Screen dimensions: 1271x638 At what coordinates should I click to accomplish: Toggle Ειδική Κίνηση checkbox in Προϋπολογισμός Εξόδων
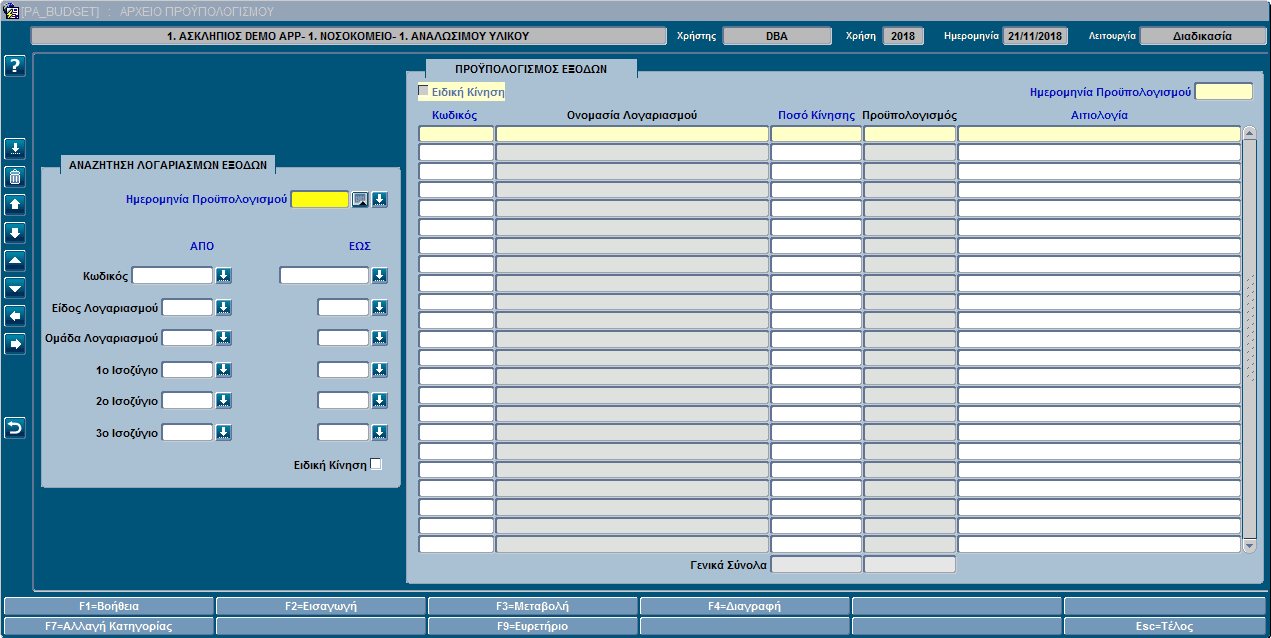tap(423, 91)
